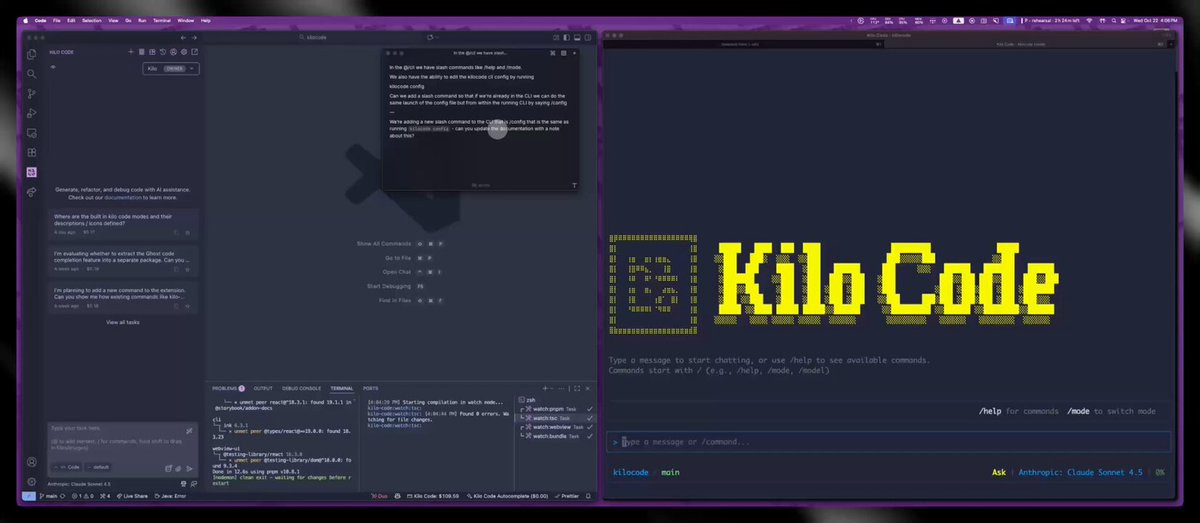Select the watch:pnpm task terminal
This screenshot has width=1200, height=523.
(x=555, y=409)
